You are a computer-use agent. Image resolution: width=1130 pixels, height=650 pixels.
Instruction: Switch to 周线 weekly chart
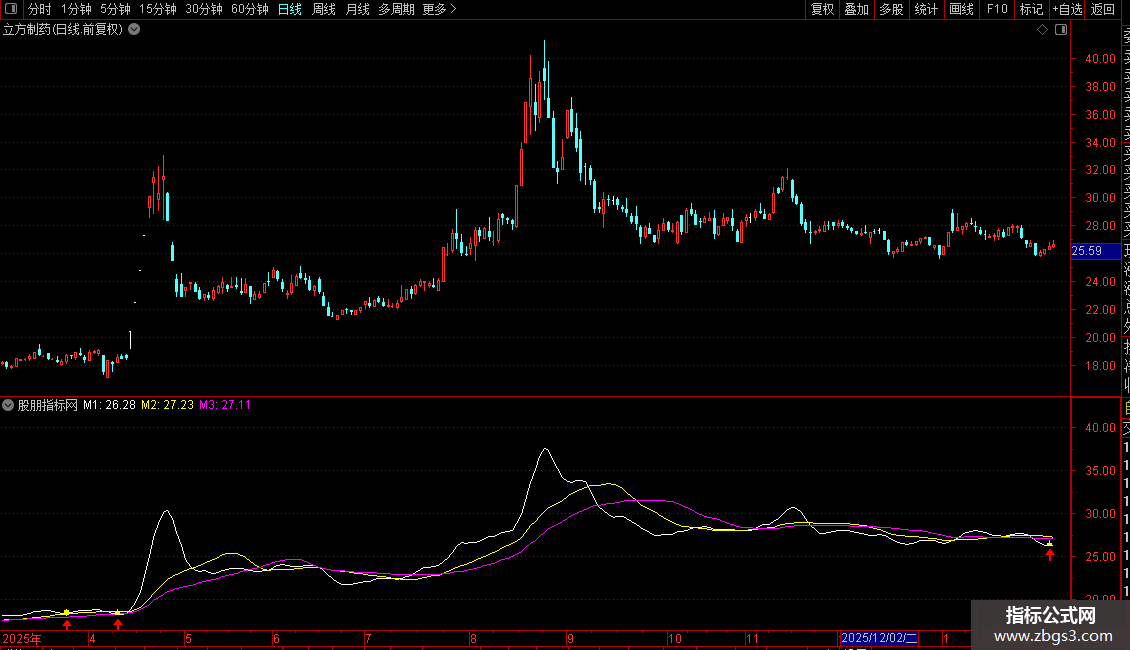(324, 9)
